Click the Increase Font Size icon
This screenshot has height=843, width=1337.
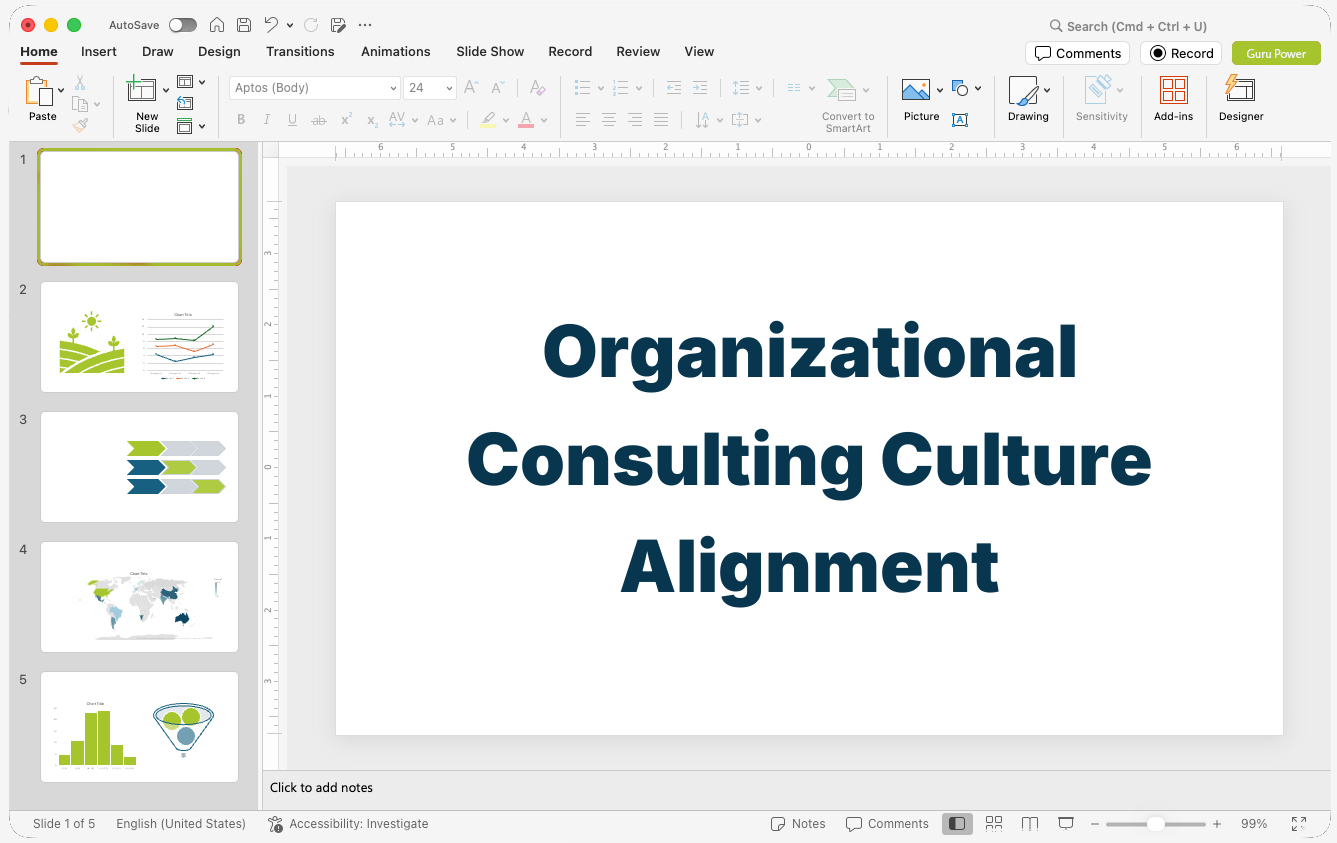pos(472,88)
